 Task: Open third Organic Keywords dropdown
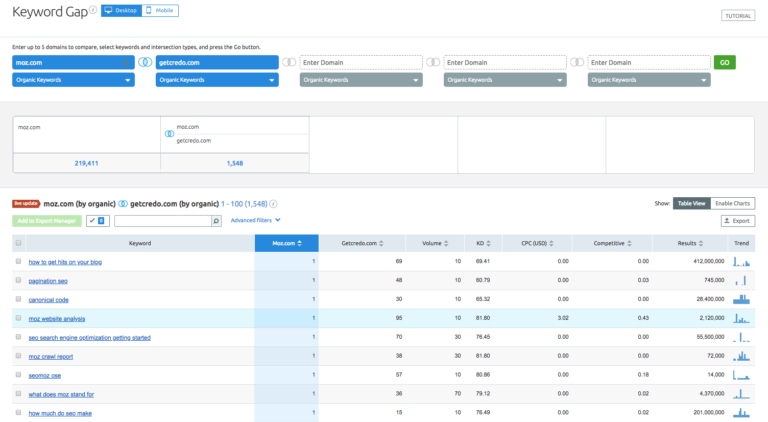[x=361, y=80]
